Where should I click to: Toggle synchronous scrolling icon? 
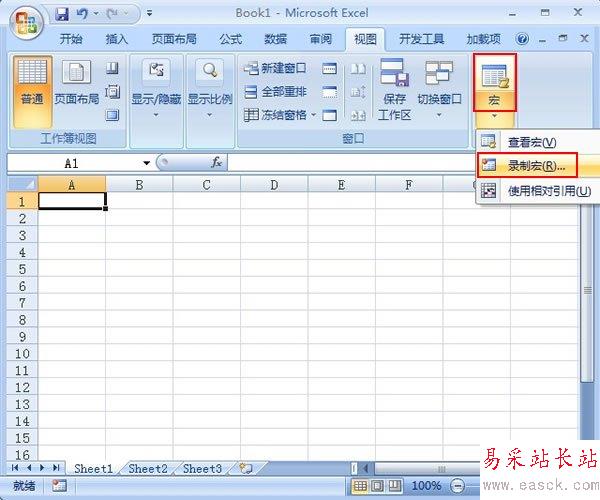tap(358, 92)
